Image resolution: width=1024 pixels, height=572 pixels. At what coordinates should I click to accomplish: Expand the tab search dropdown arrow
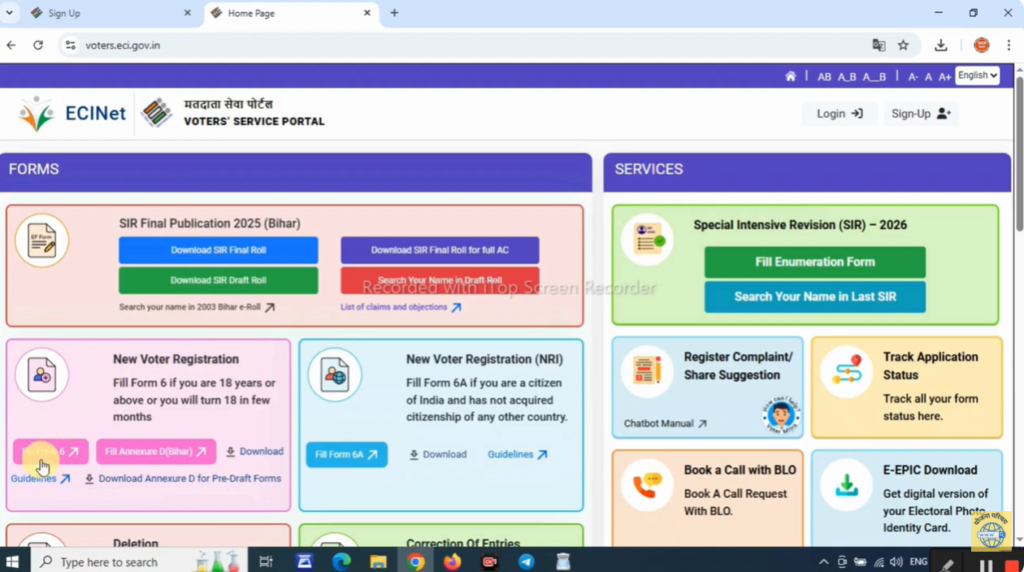point(12,13)
